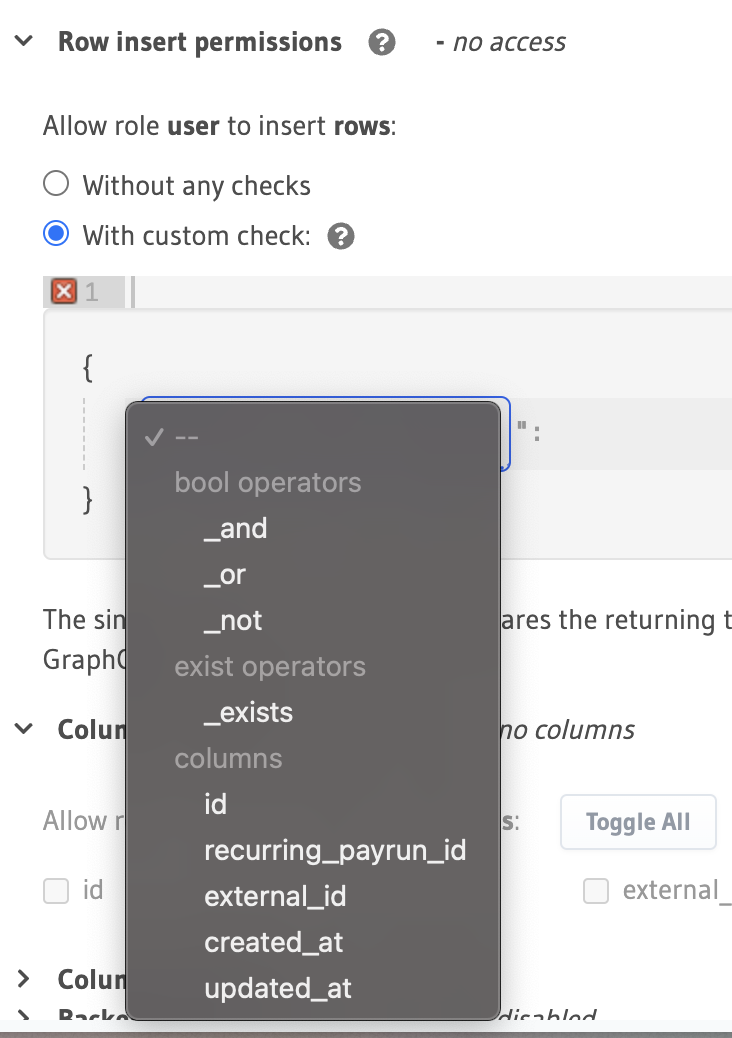Click help icon beside Row insert permissions
Image resolution: width=732 pixels, height=1038 pixels.
coord(381,42)
